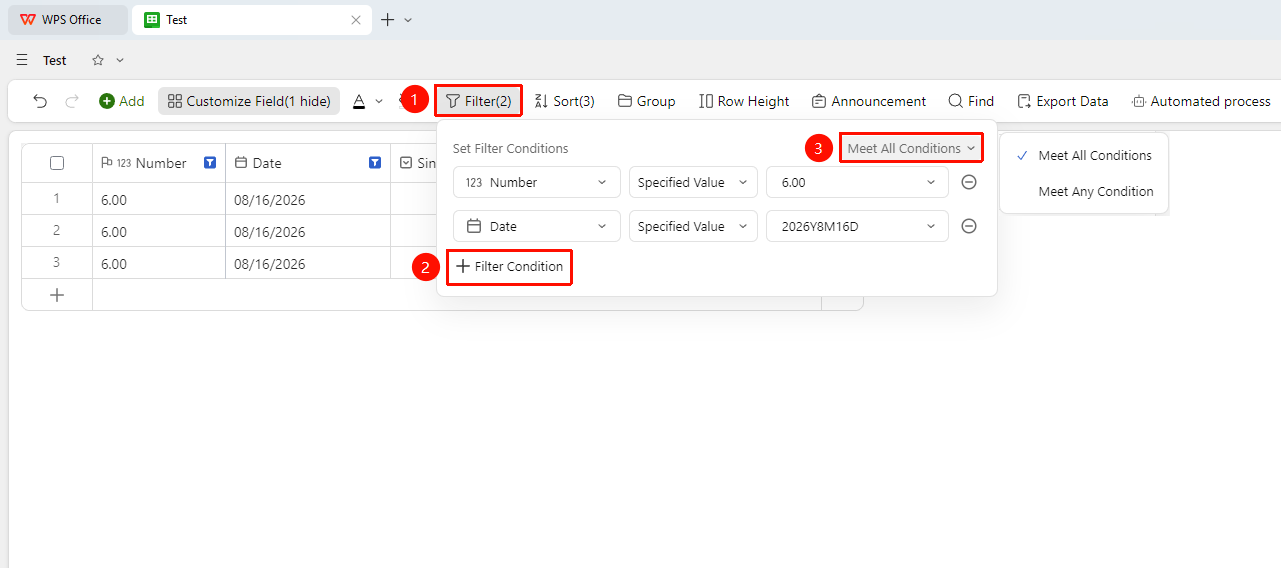Click the Find search tool
This screenshot has height=568, width=1281.
click(x=971, y=101)
